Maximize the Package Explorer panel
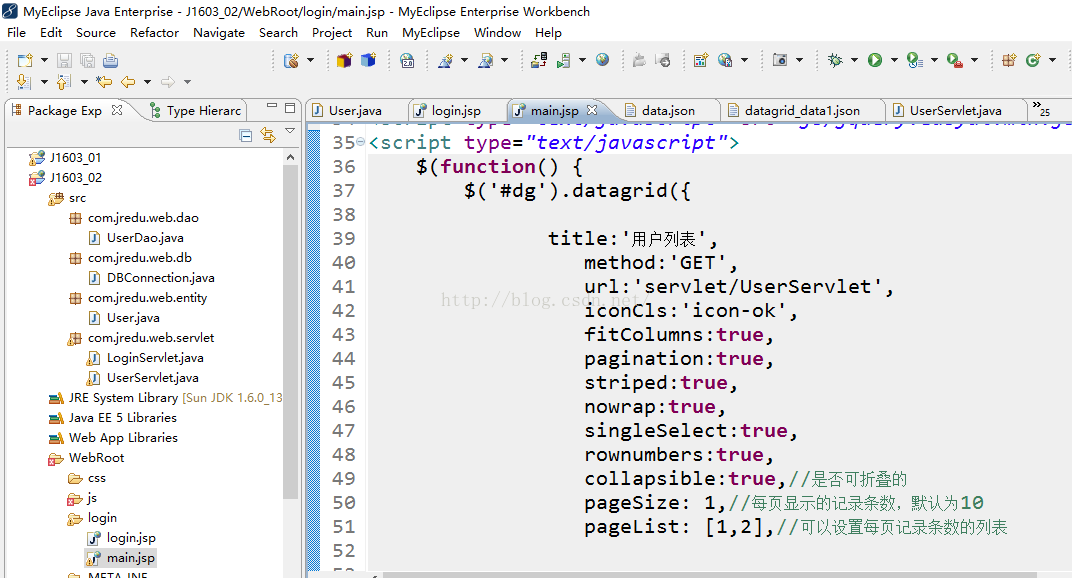The width and height of the screenshot is (1072, 578). click(290, 107)
